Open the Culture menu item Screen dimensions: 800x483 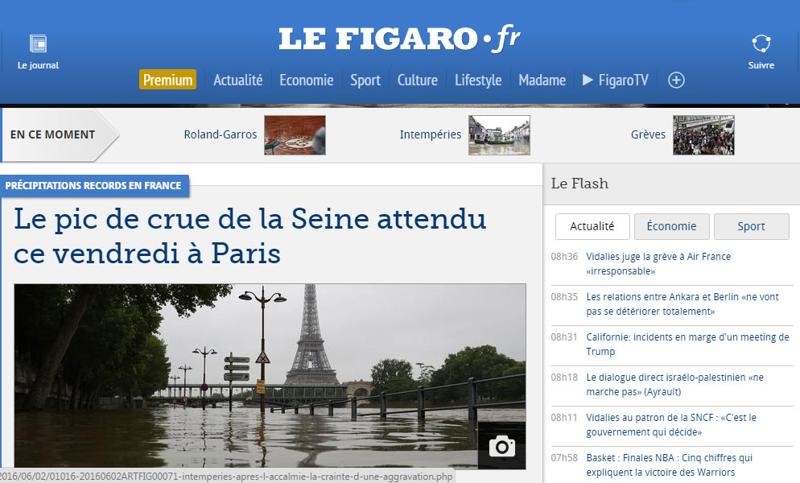tap(417, 80)
